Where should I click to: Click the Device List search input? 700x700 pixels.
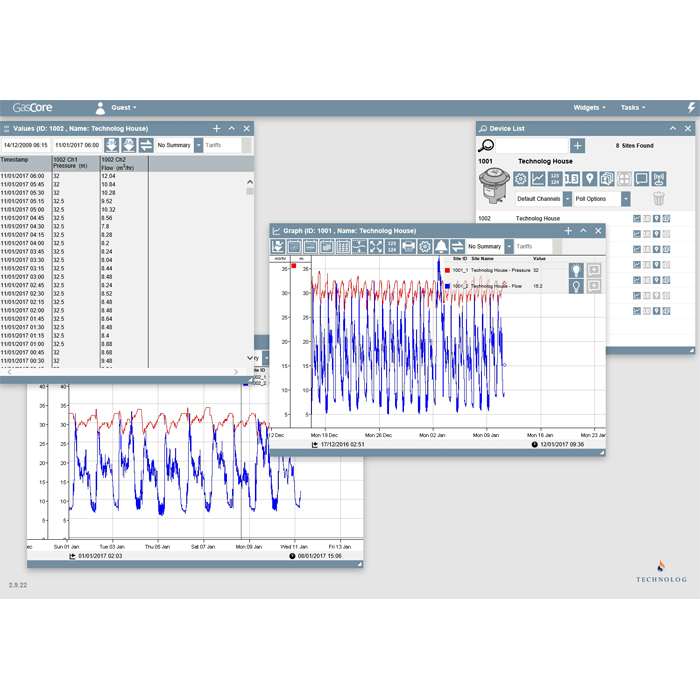coord(532,146)
